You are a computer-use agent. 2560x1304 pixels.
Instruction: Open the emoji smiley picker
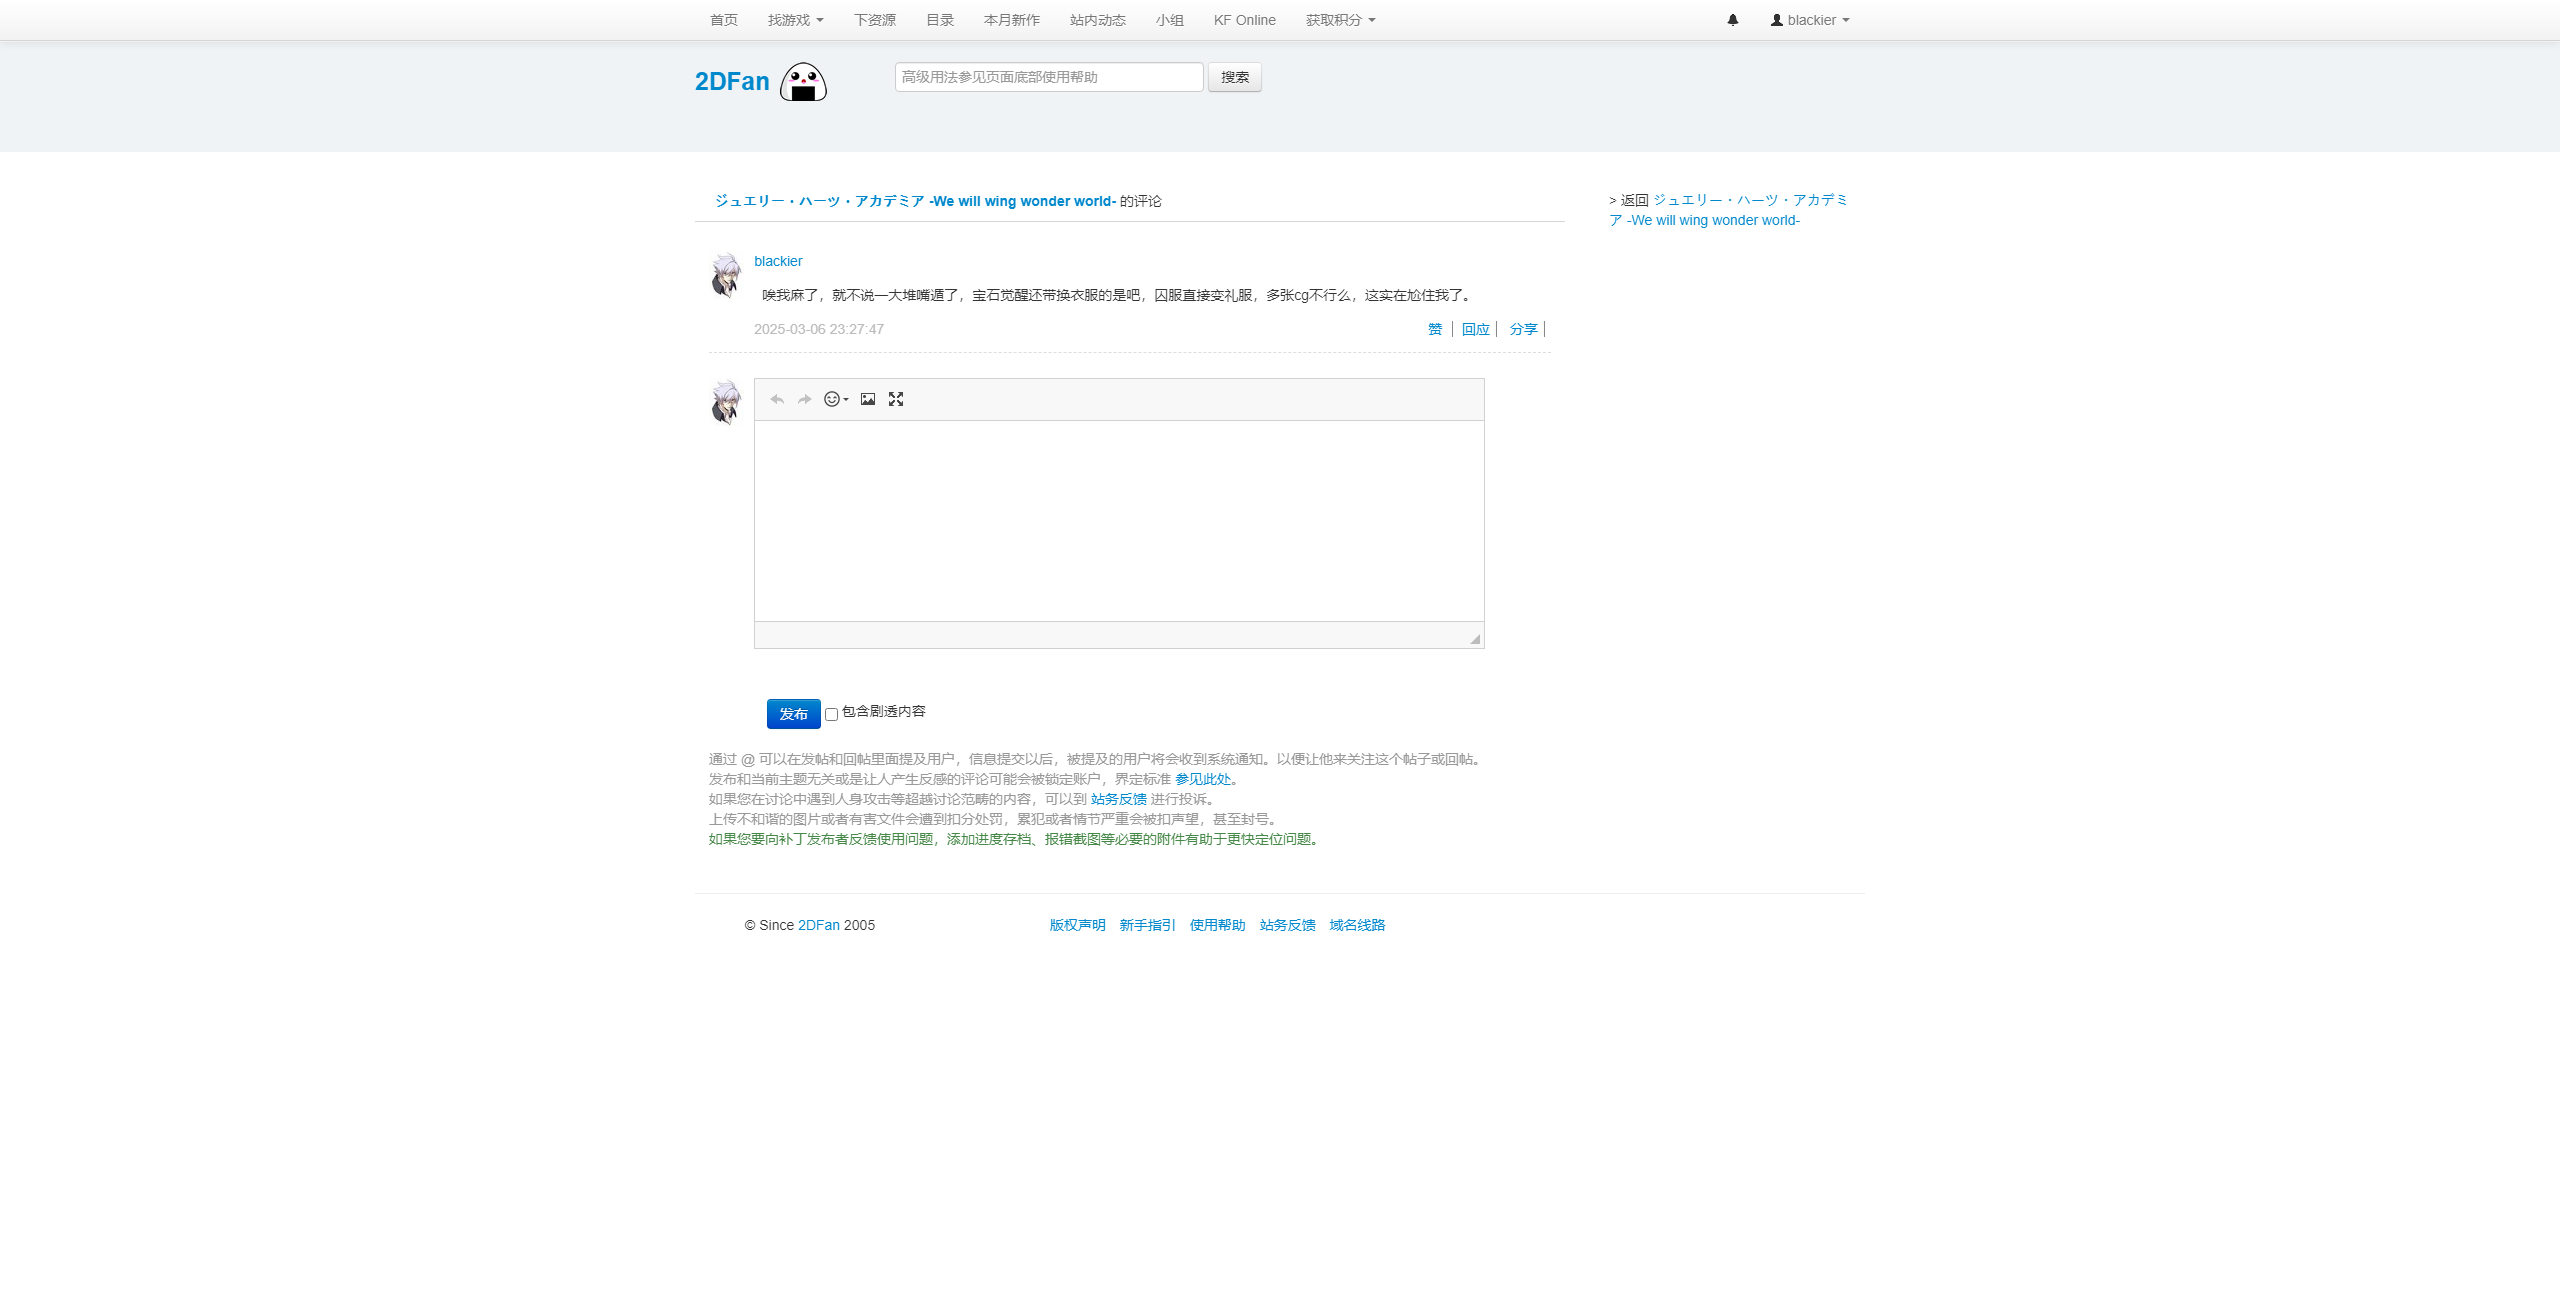[x=835, y=399]
